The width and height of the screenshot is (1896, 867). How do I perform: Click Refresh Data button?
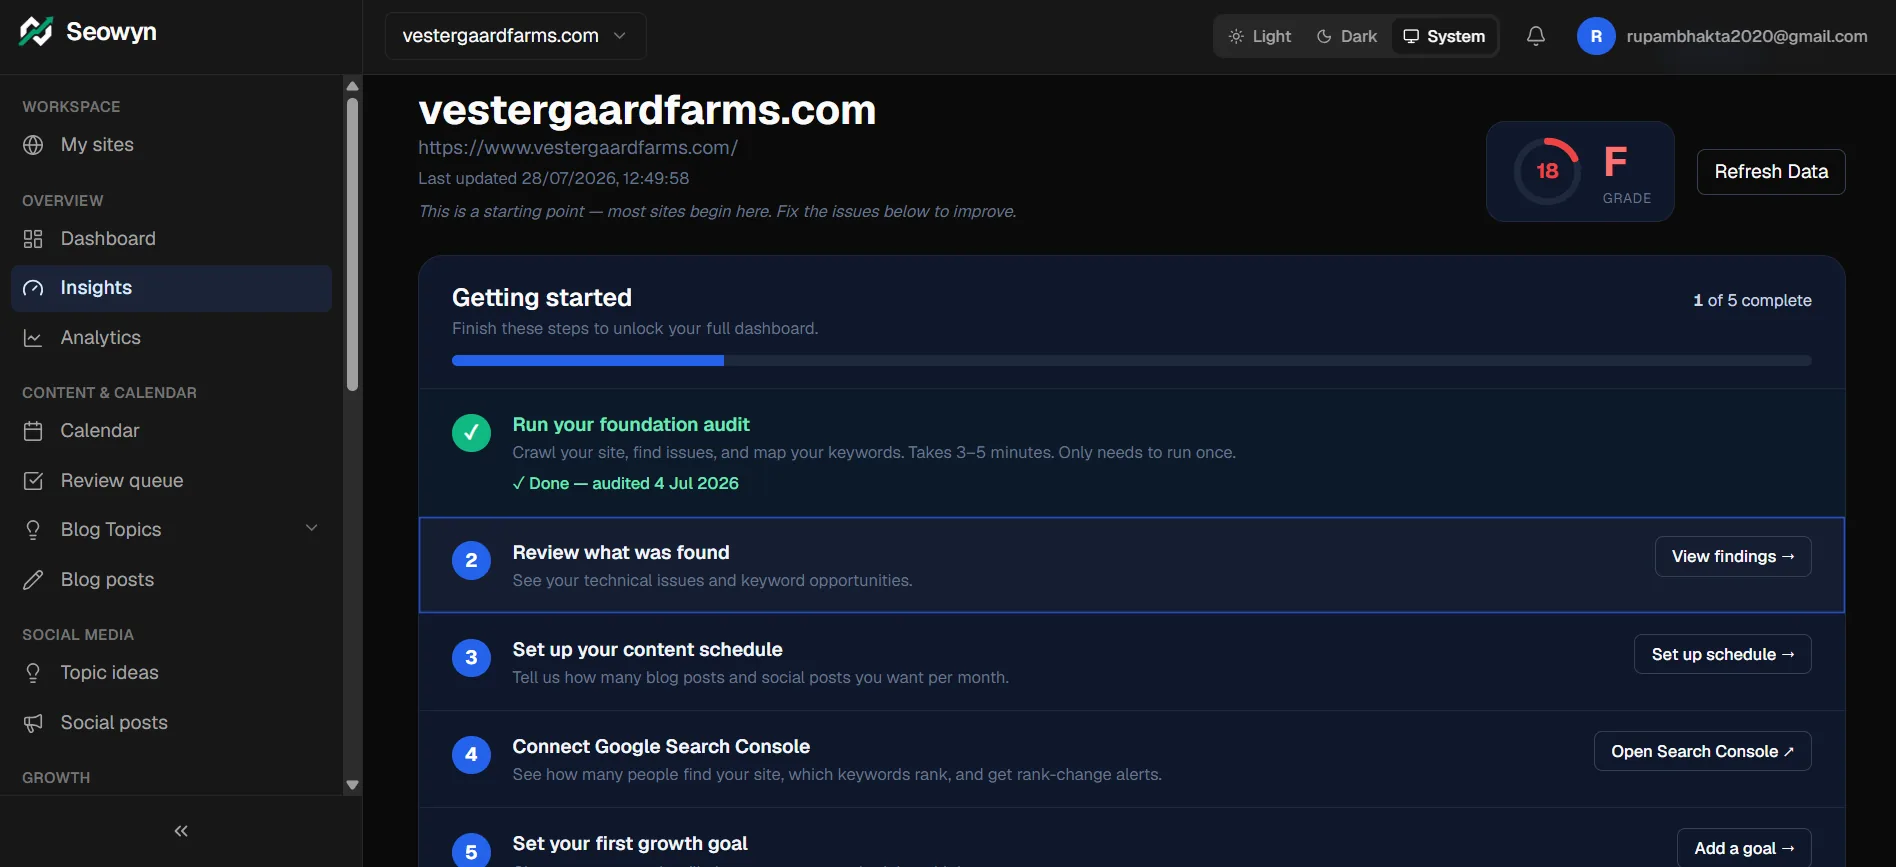click(x=1771, y=172)
